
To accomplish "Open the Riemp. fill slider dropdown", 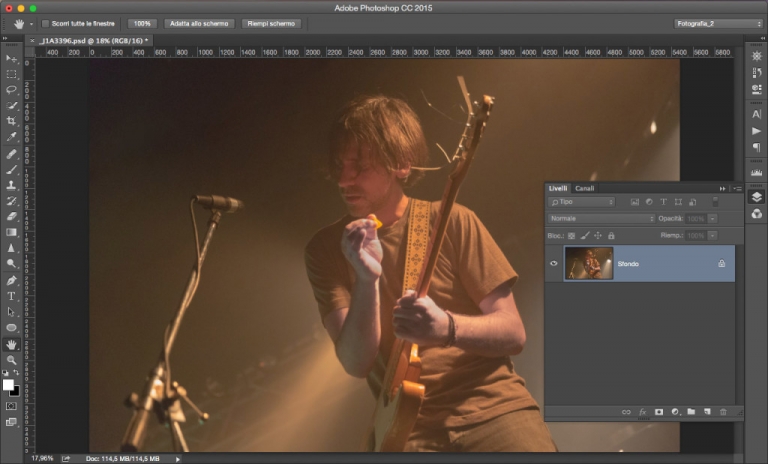I will [x=713, y=236].
